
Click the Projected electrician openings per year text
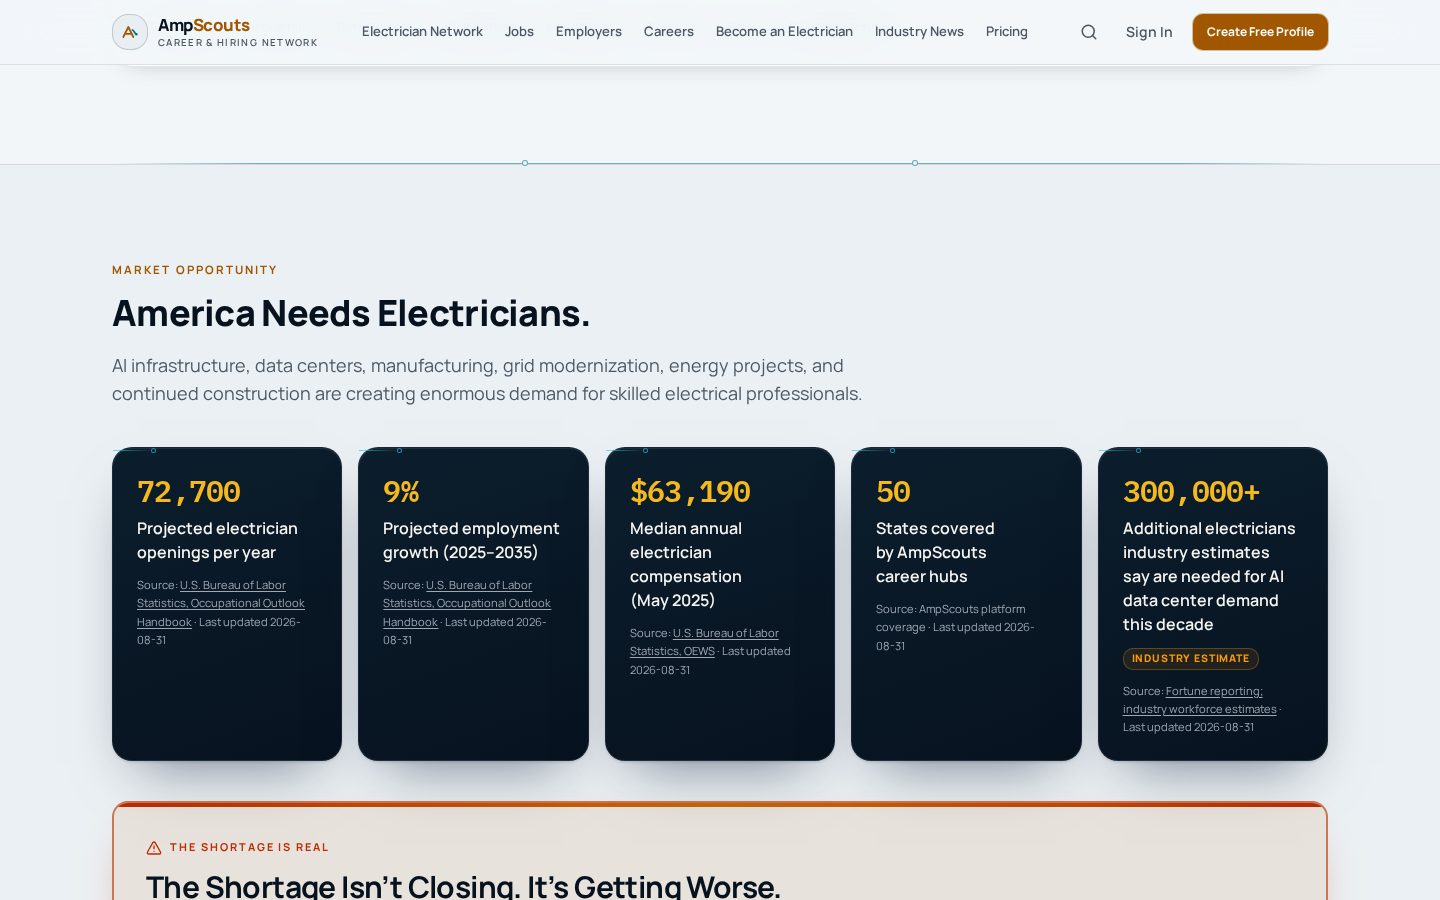coord(217,540)
